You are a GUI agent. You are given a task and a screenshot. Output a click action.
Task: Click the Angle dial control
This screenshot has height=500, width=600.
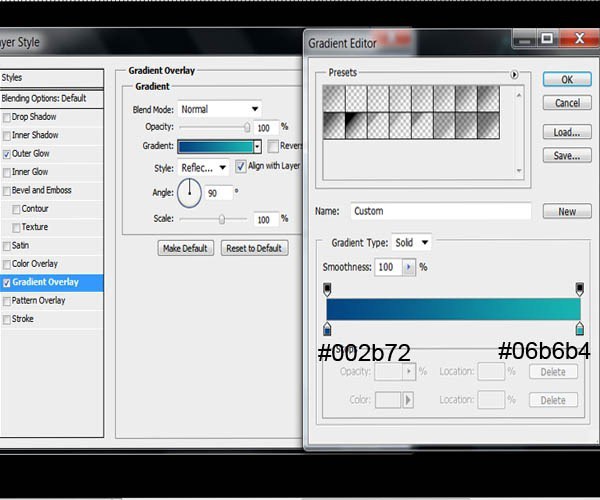(190, 192)
